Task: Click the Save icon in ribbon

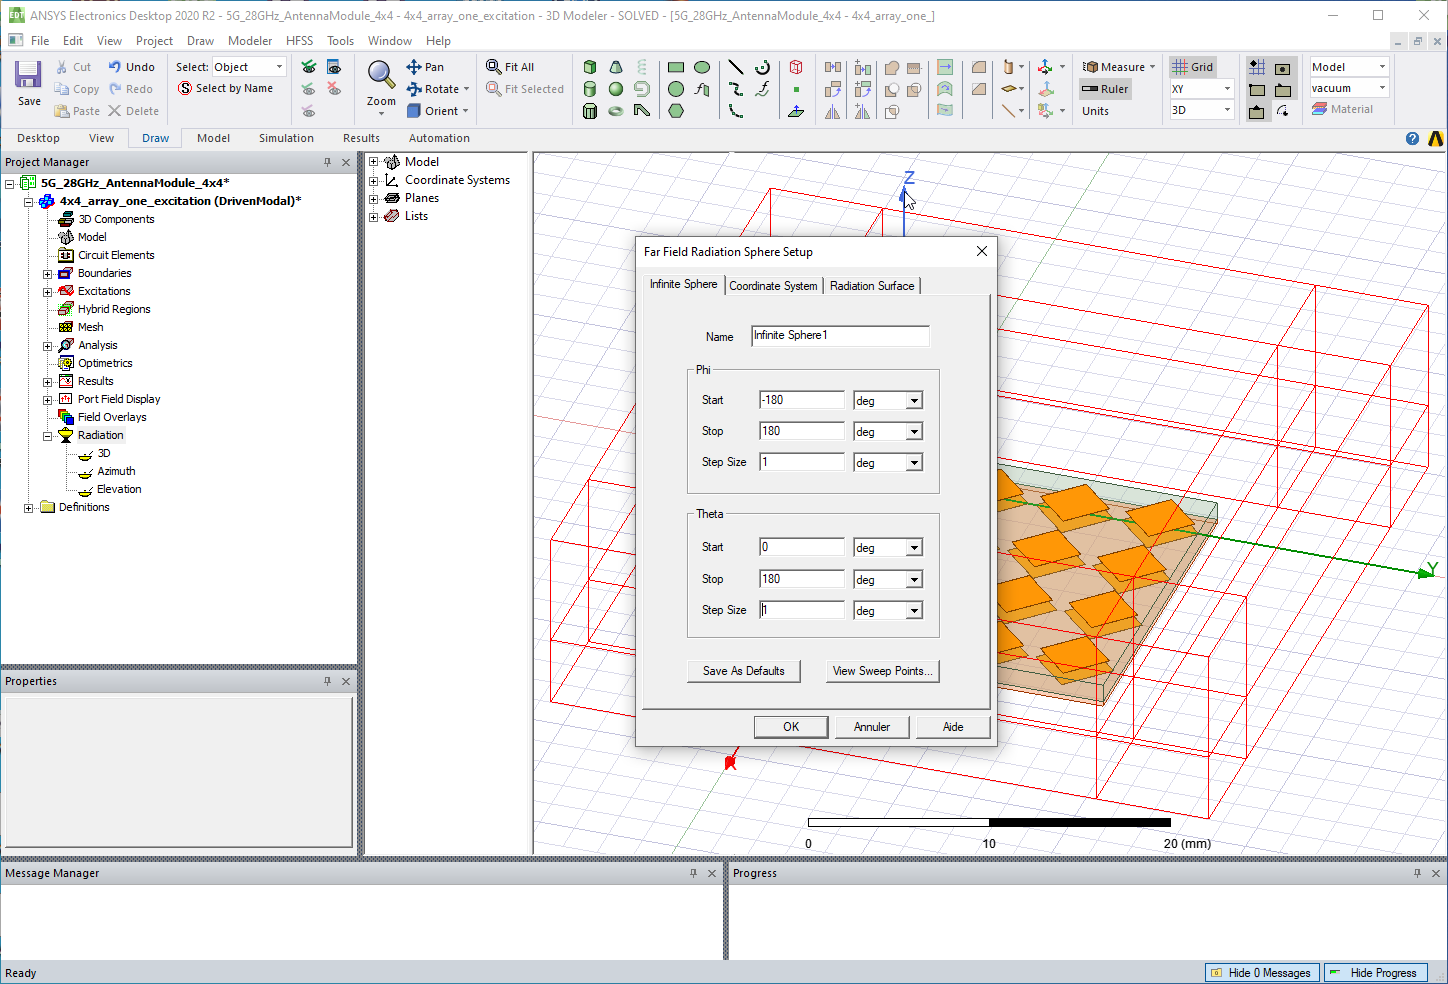Action: [28, 74]
